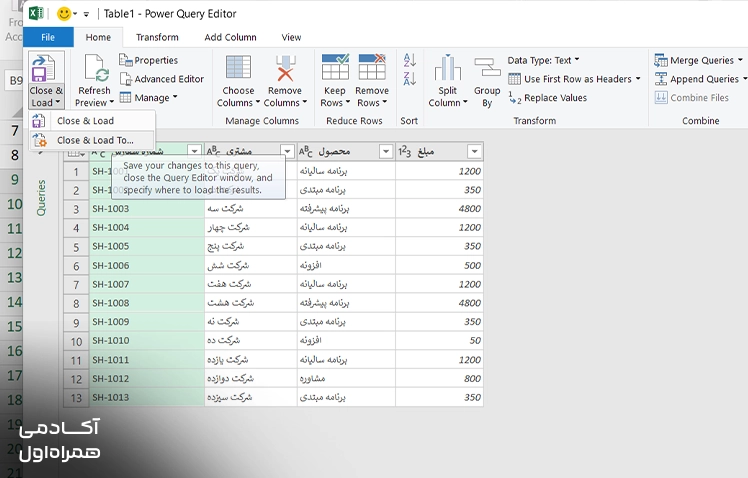Sort ascending A to Z
This screenshot has width=748, height=478.
(409, 61)
